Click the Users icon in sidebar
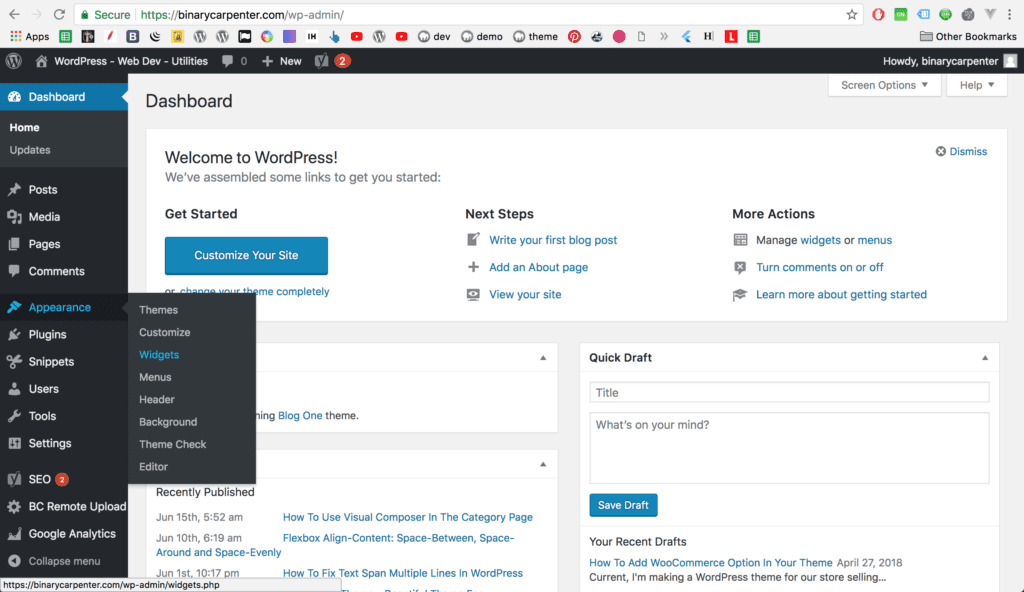1024x592 pixels. pyautogui.click(x=14, y=389)
